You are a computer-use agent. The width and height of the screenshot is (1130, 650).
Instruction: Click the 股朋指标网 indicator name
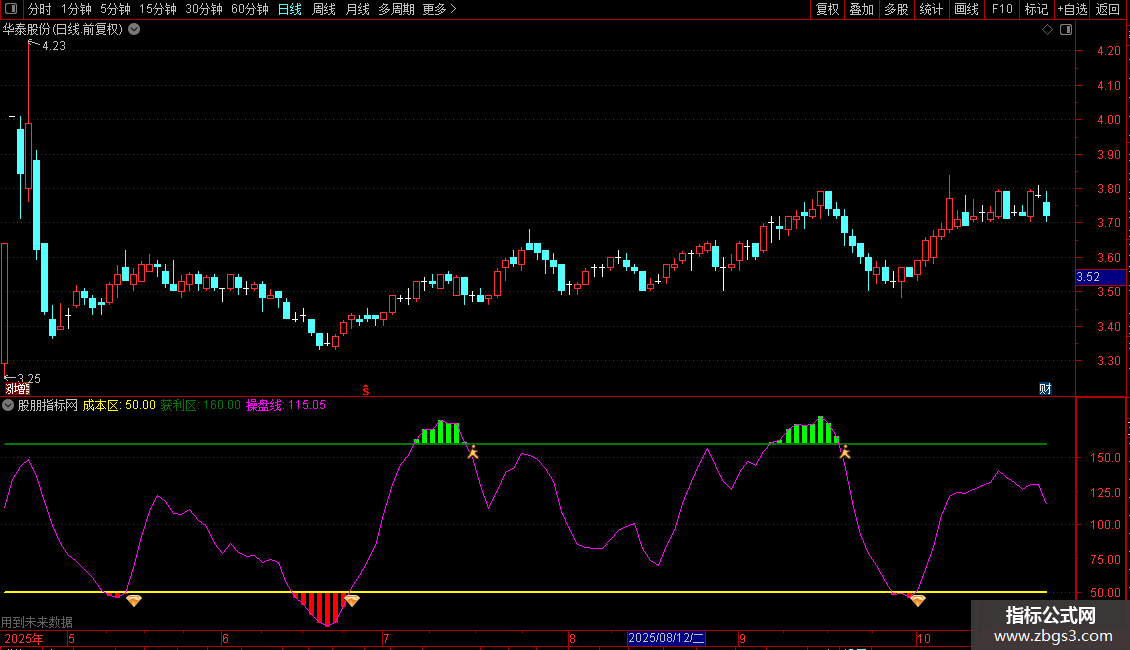[x=48, y=405]
